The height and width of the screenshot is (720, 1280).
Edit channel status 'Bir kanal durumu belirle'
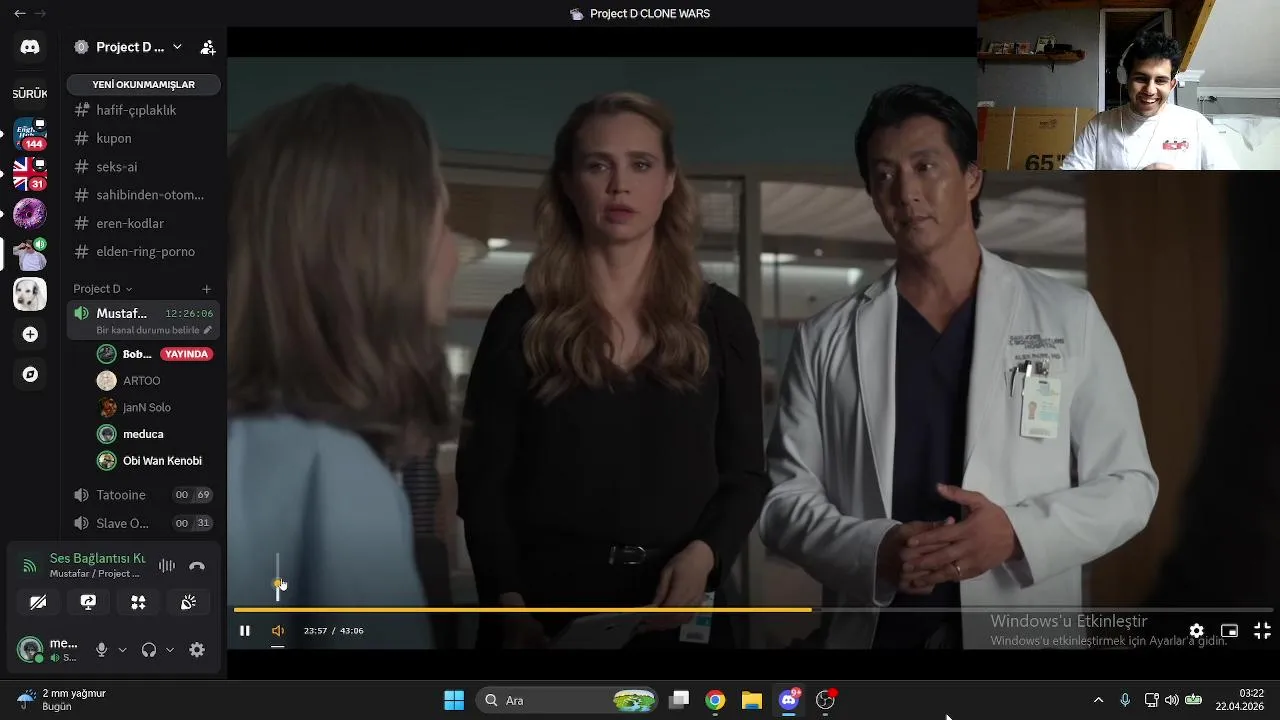click(x=154, y=330)
